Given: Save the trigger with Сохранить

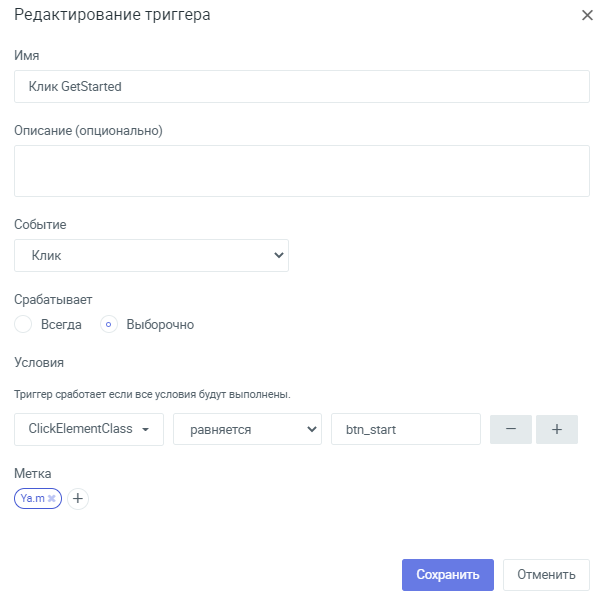Looking at the screenshot, I should (448, 575).
